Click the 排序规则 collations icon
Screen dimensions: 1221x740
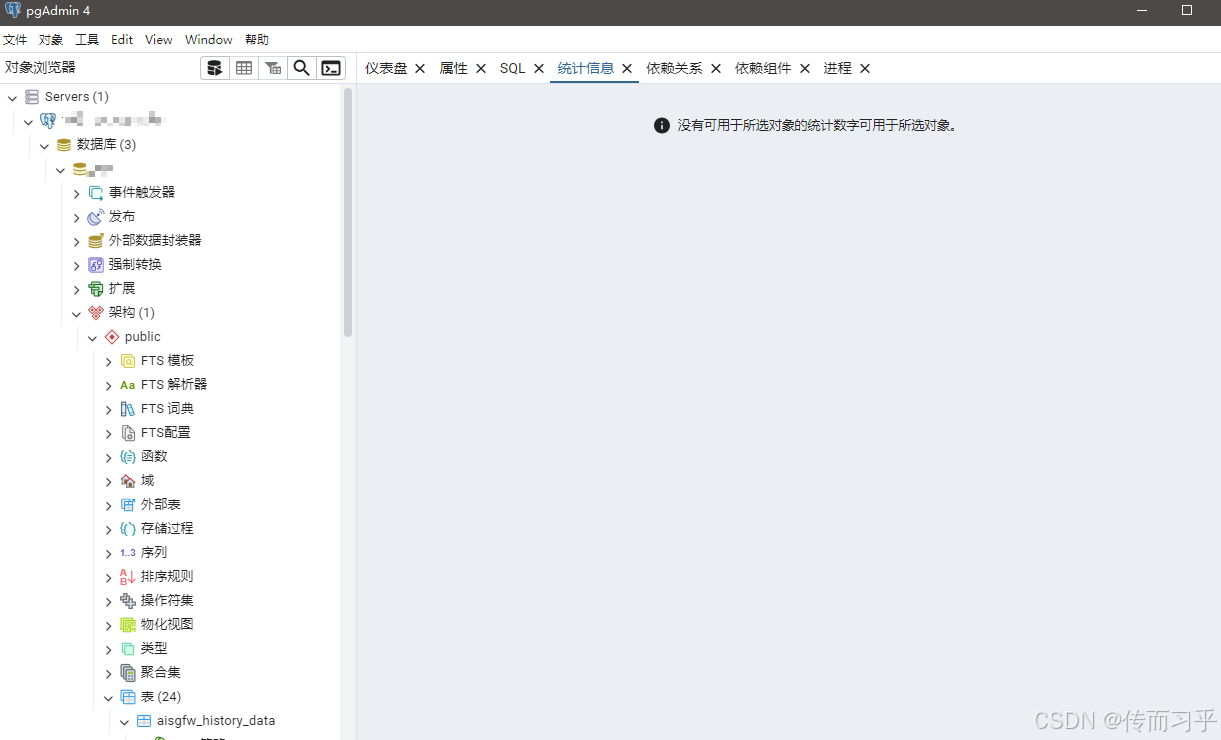point(128,577)
